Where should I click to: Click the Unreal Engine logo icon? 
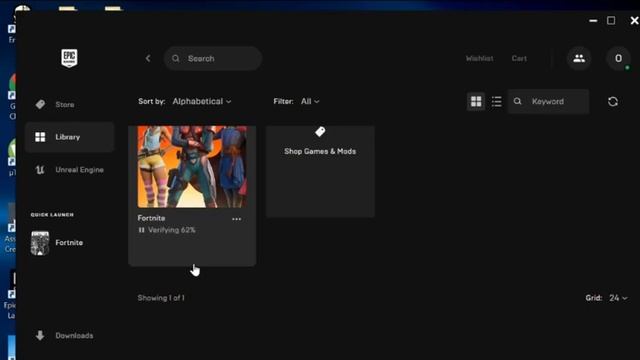tap(40, 170)
